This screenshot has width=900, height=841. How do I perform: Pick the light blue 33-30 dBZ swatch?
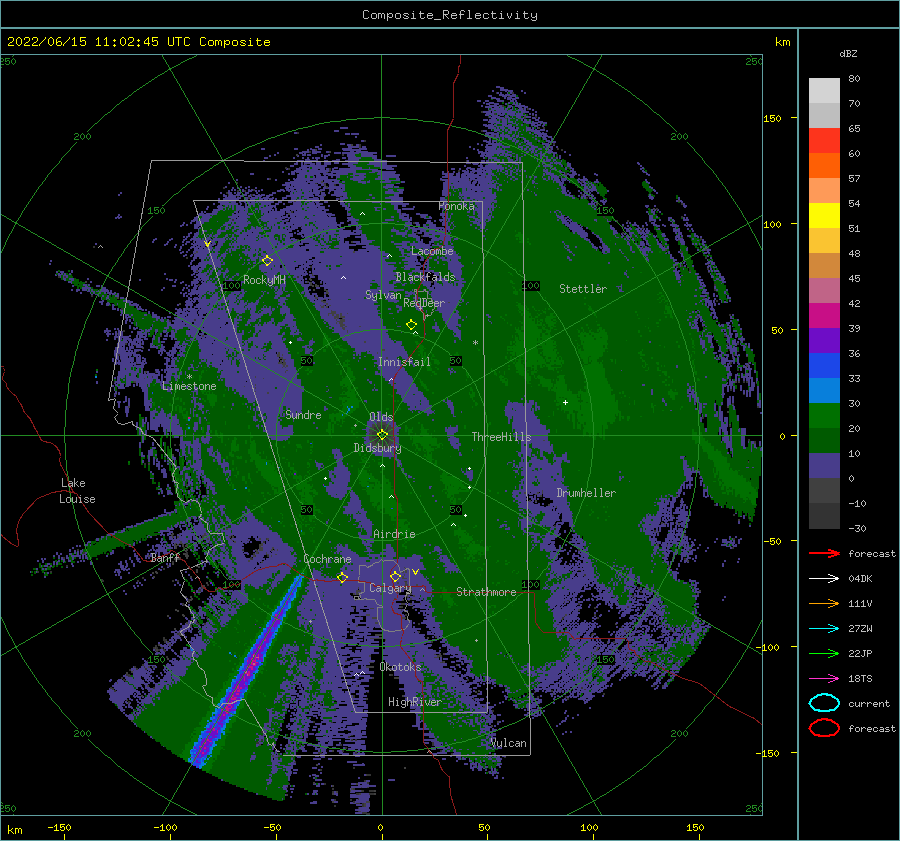[824, 390]
